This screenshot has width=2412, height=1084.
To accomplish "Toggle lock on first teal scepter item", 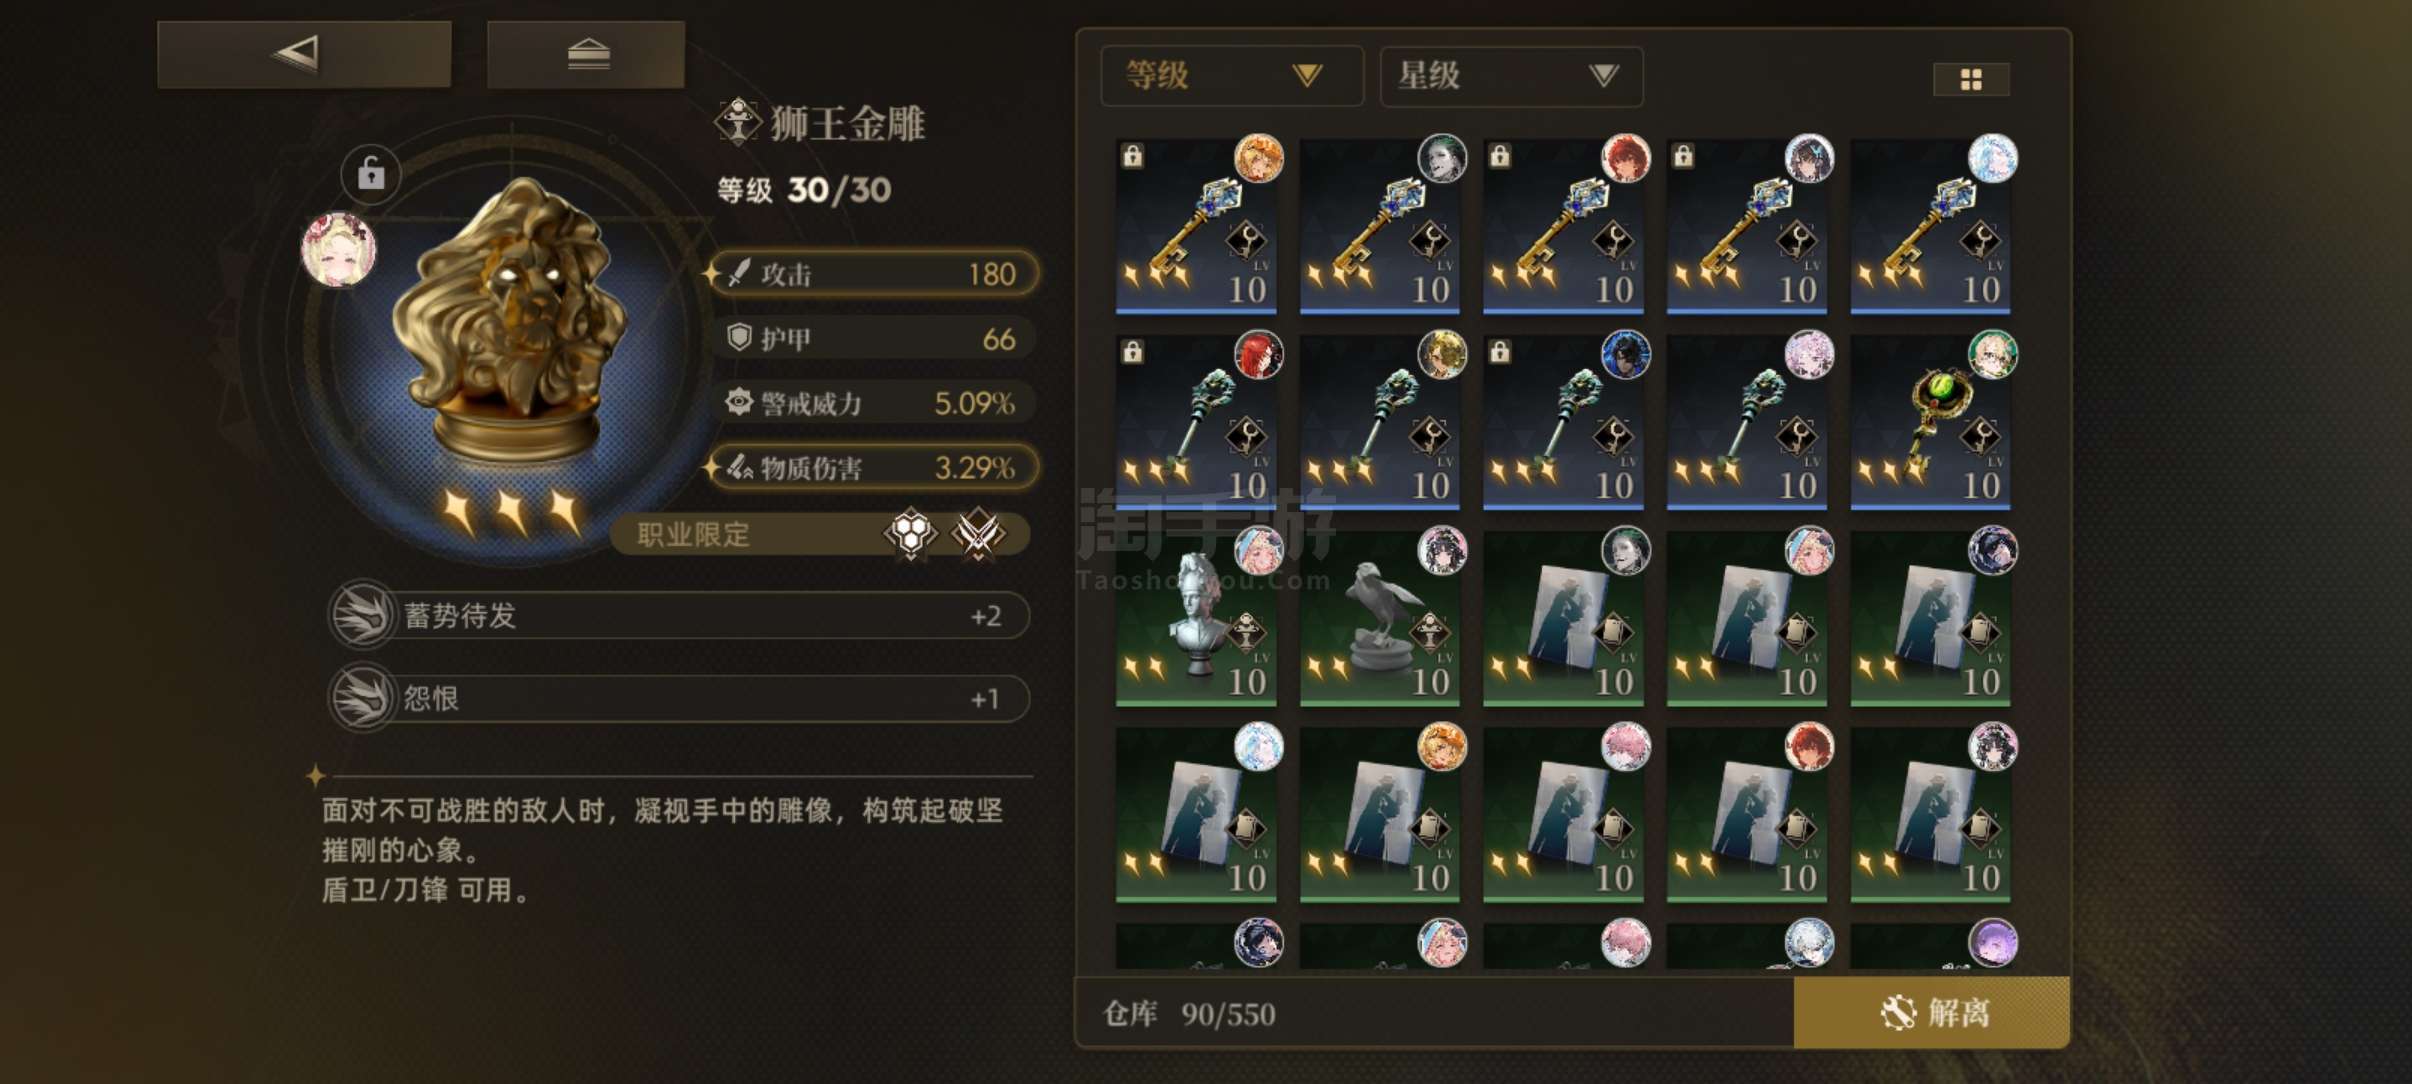I will pyautogui.click(x=1132, y=352).
